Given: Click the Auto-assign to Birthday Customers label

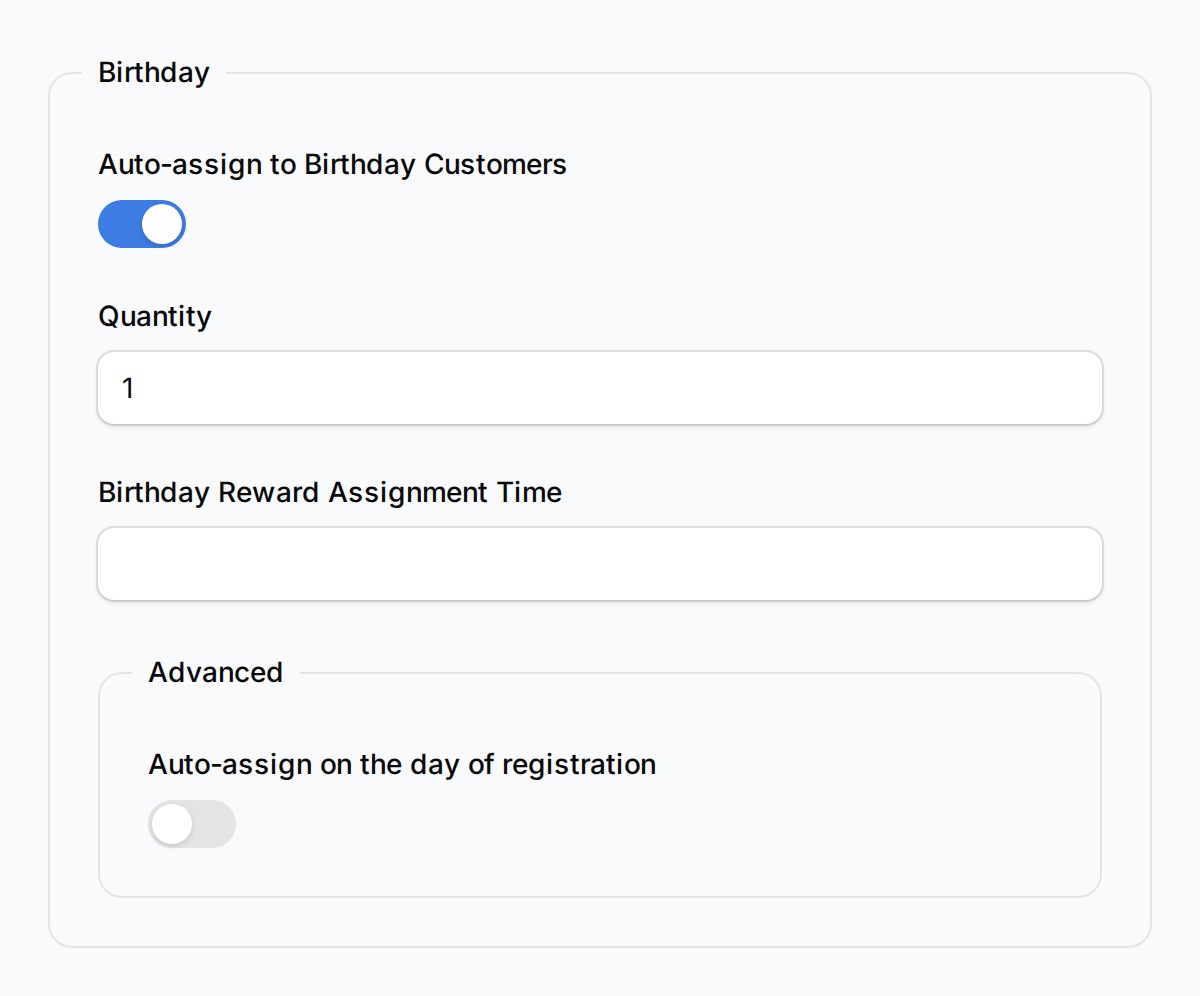Looking at the screenshot, I should (x=332, y=164).
